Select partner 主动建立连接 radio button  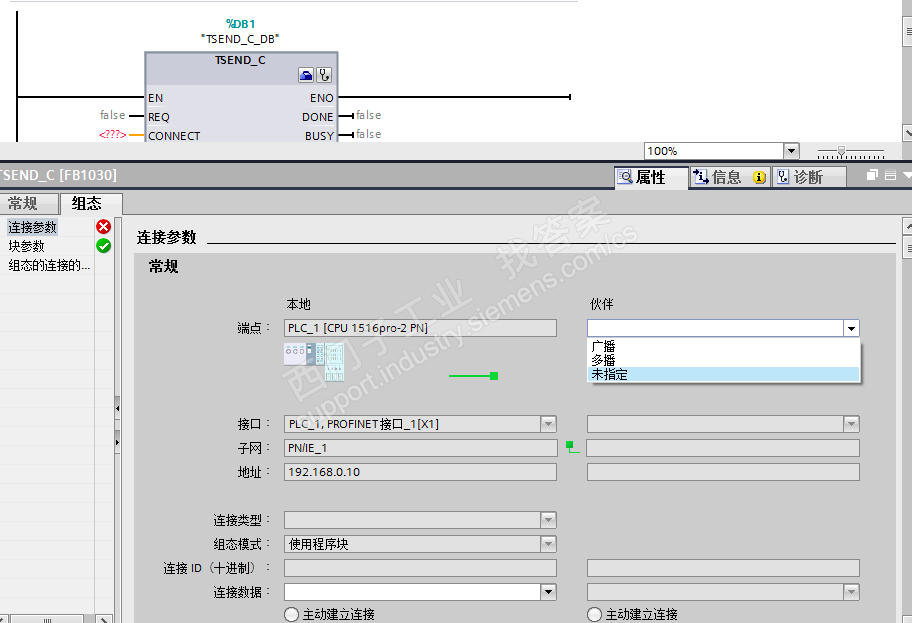594,614
